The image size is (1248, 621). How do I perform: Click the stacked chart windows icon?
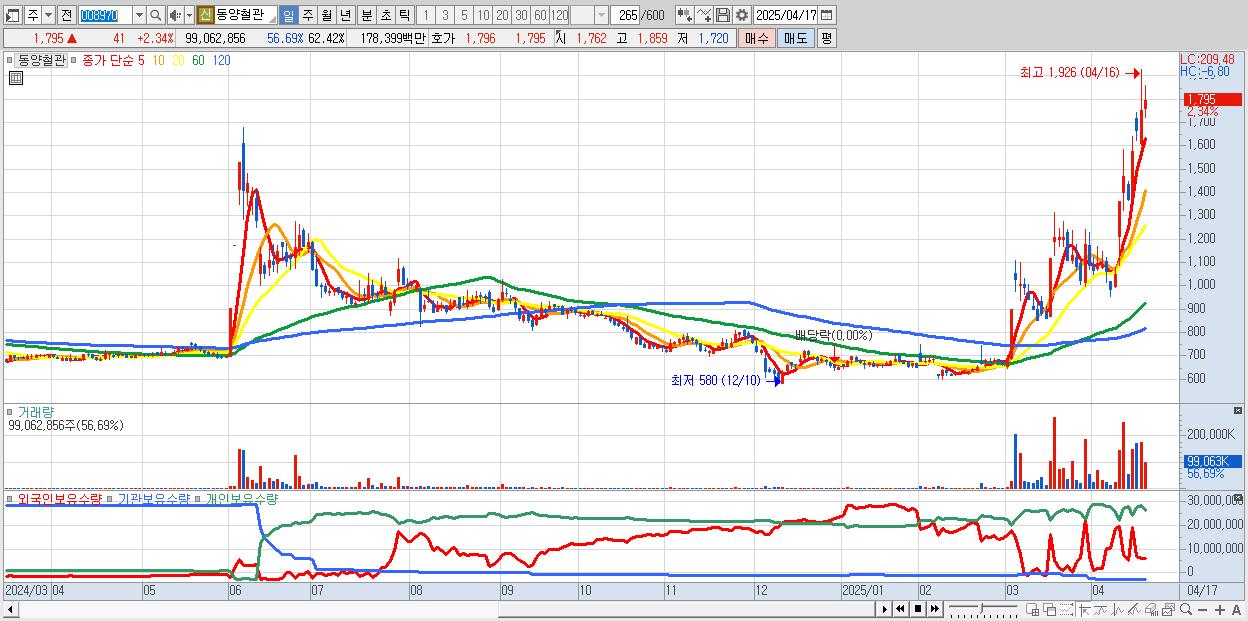[1169, 610]
